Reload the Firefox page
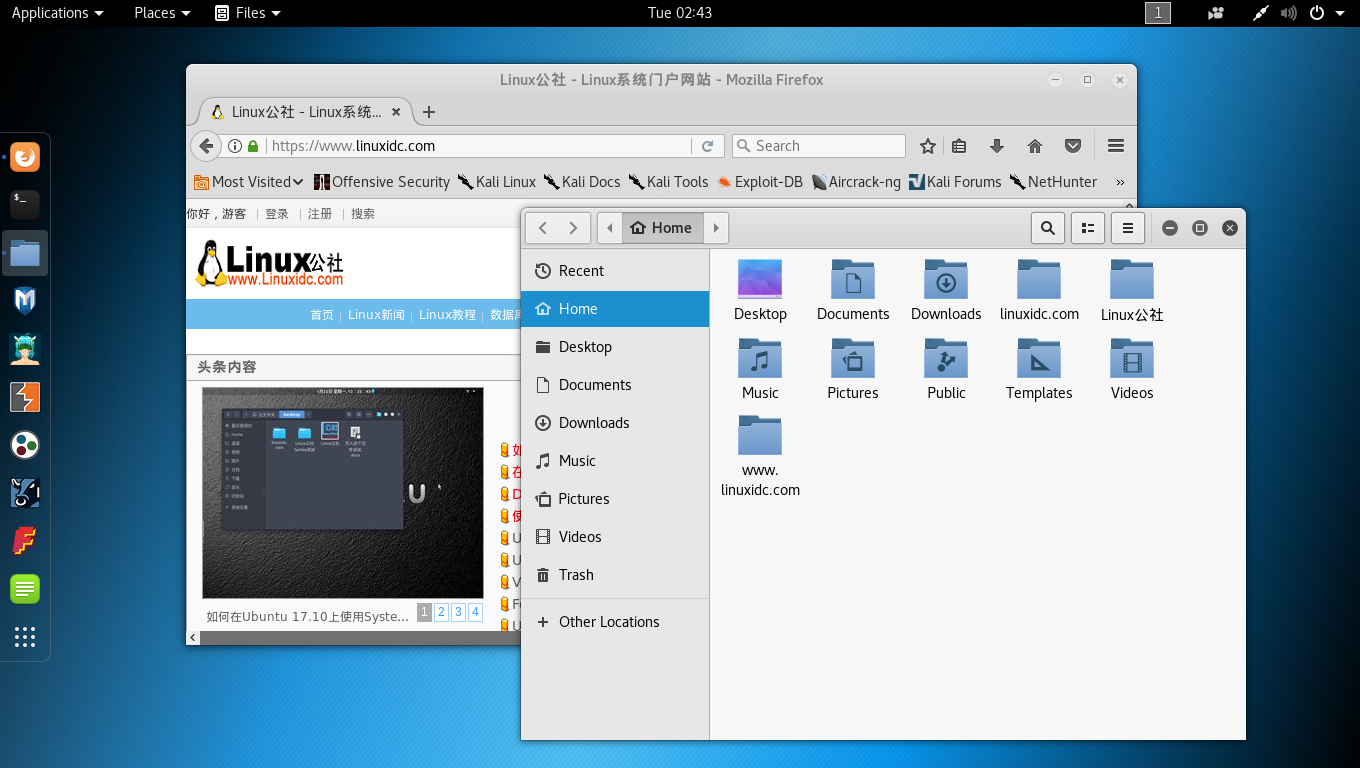 tap(707, 146)
